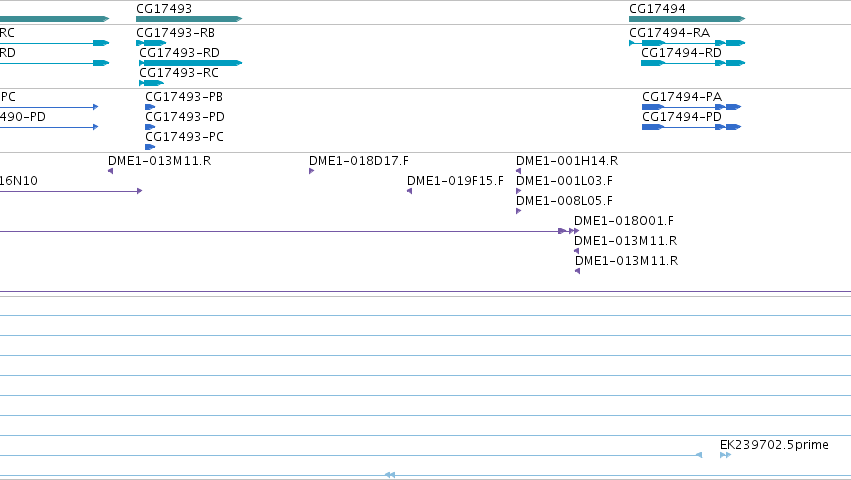Select the light blue arrows under EK239702.5prime
Image resolution: width=851 pixels, height=480 pixels.
pyautogui.click(x=725, y=455)
